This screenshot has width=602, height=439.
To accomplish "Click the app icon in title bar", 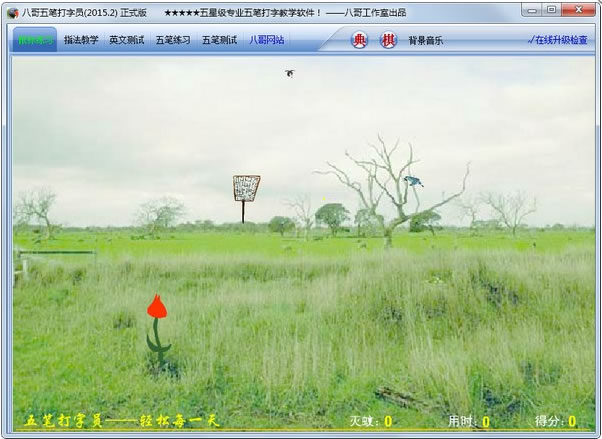I will tap(11, 12).
